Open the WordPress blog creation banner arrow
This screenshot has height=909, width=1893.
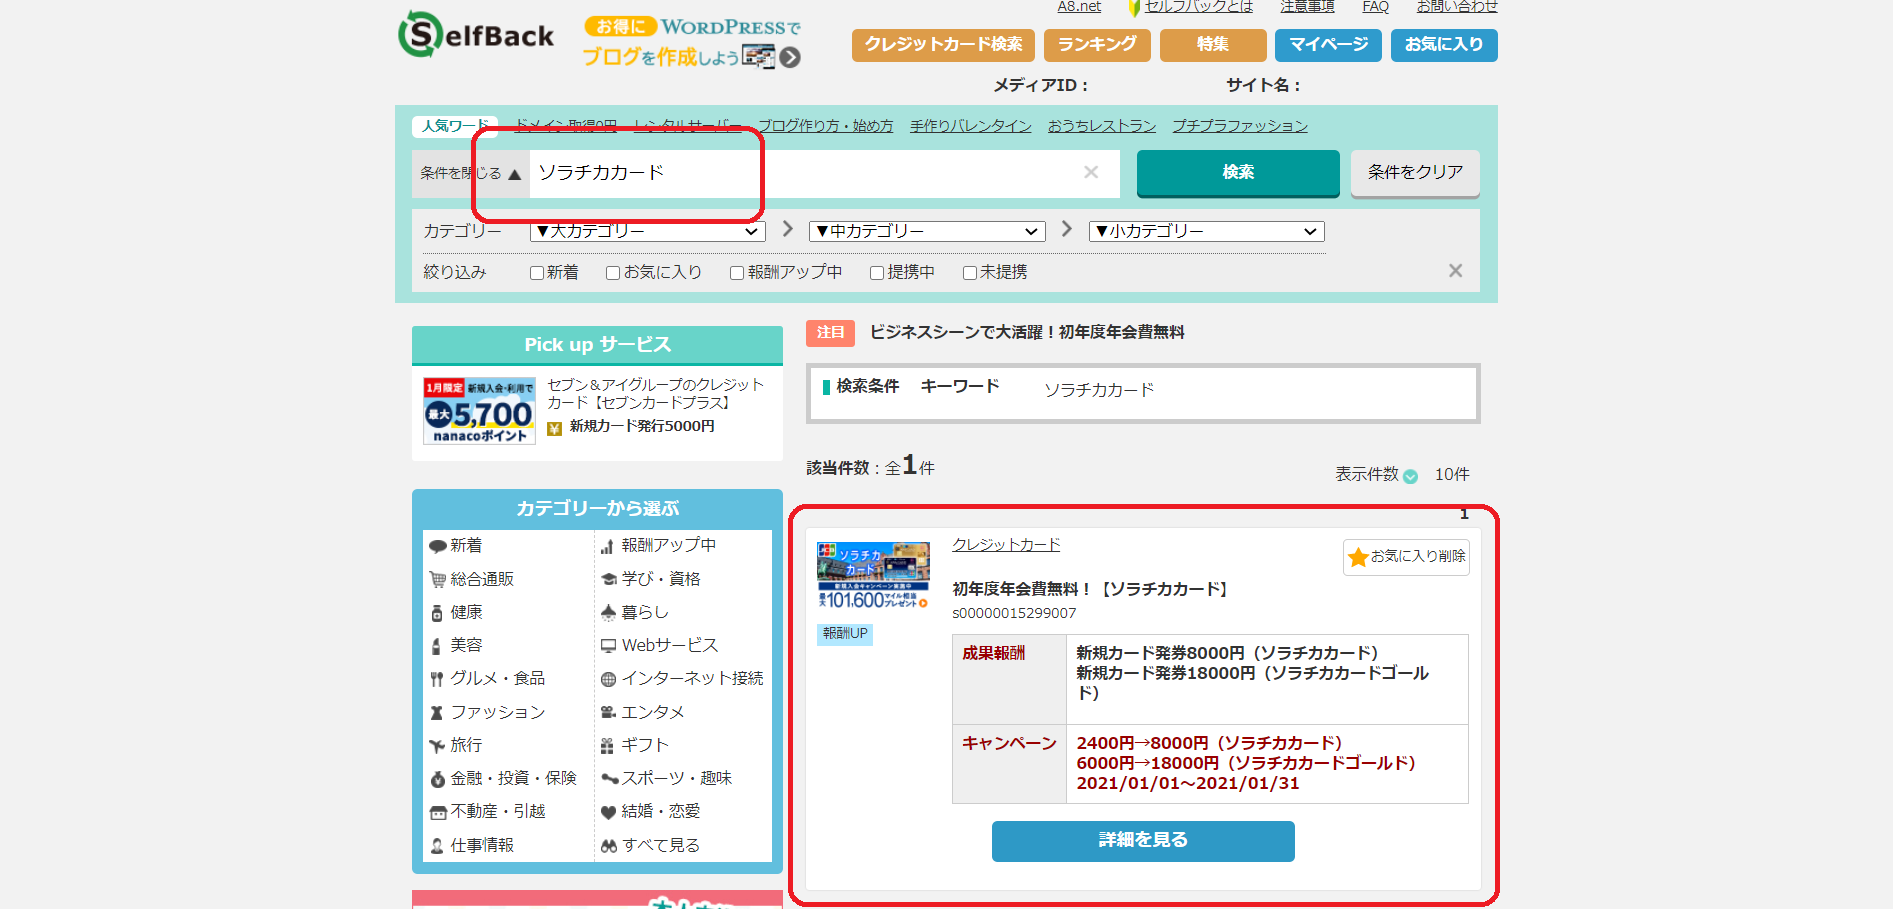(x=790, y=58)
